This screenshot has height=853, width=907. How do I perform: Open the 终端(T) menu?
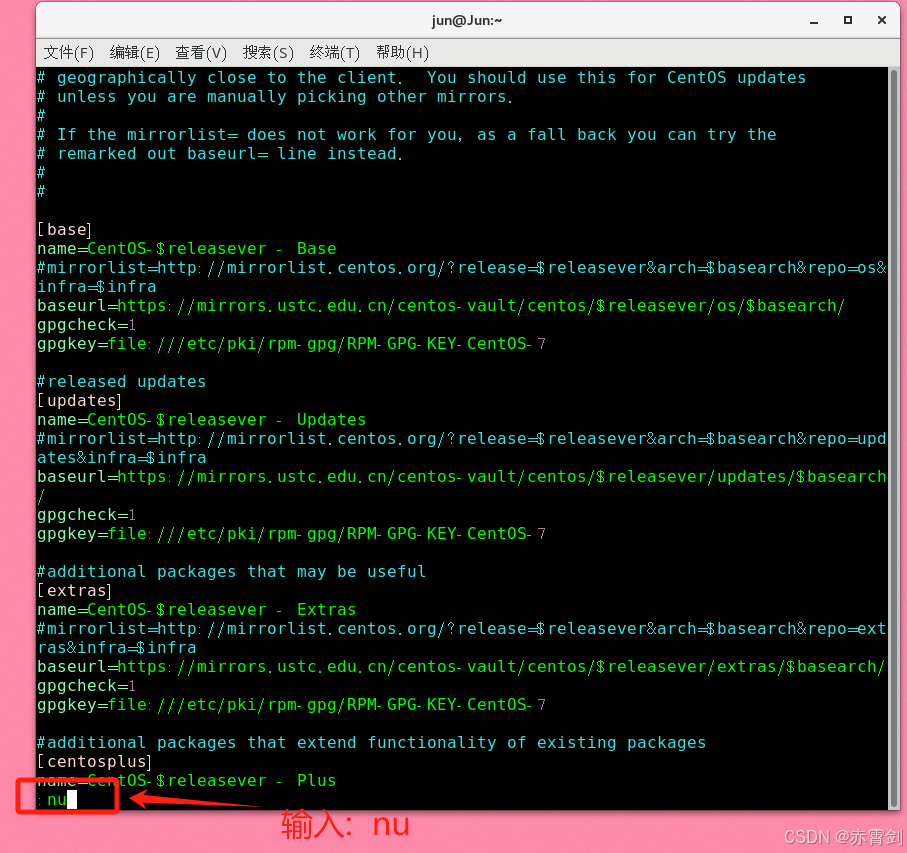pos(334,53)
